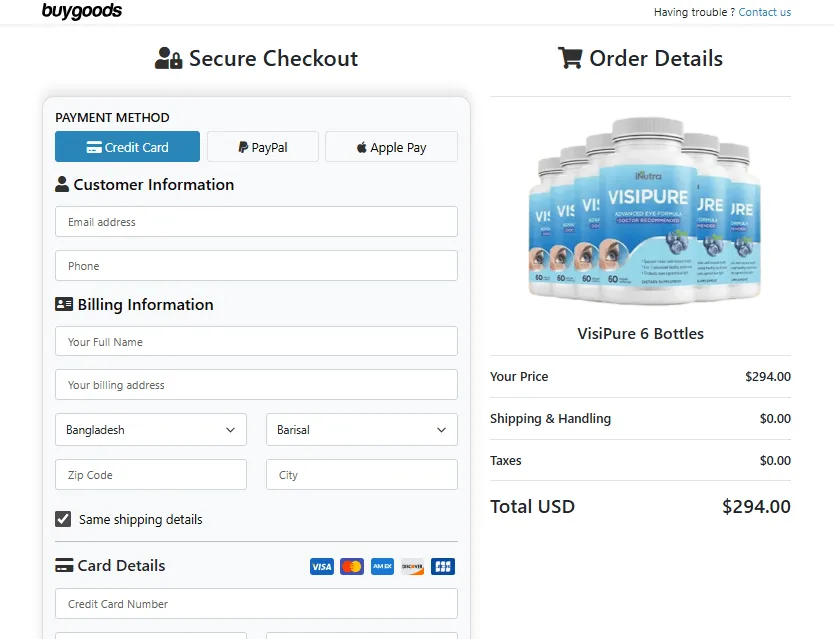Viewport: 834px width, 639px height.
Task: Select the AMEX card icon
Action: [x=381, y=566]
